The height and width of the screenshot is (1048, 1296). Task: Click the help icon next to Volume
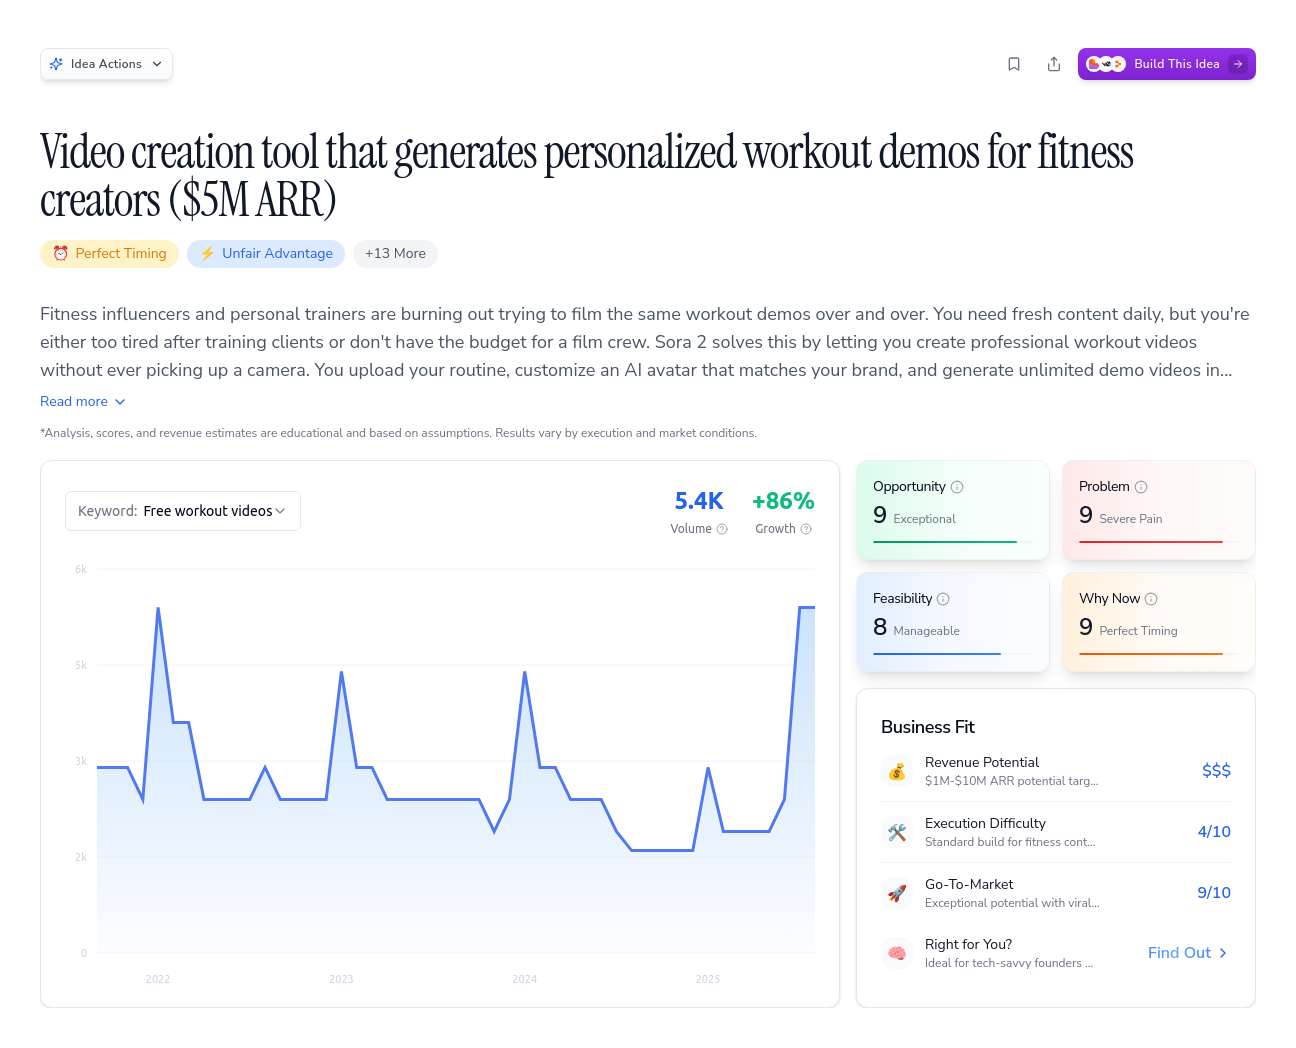coord(722,529)
